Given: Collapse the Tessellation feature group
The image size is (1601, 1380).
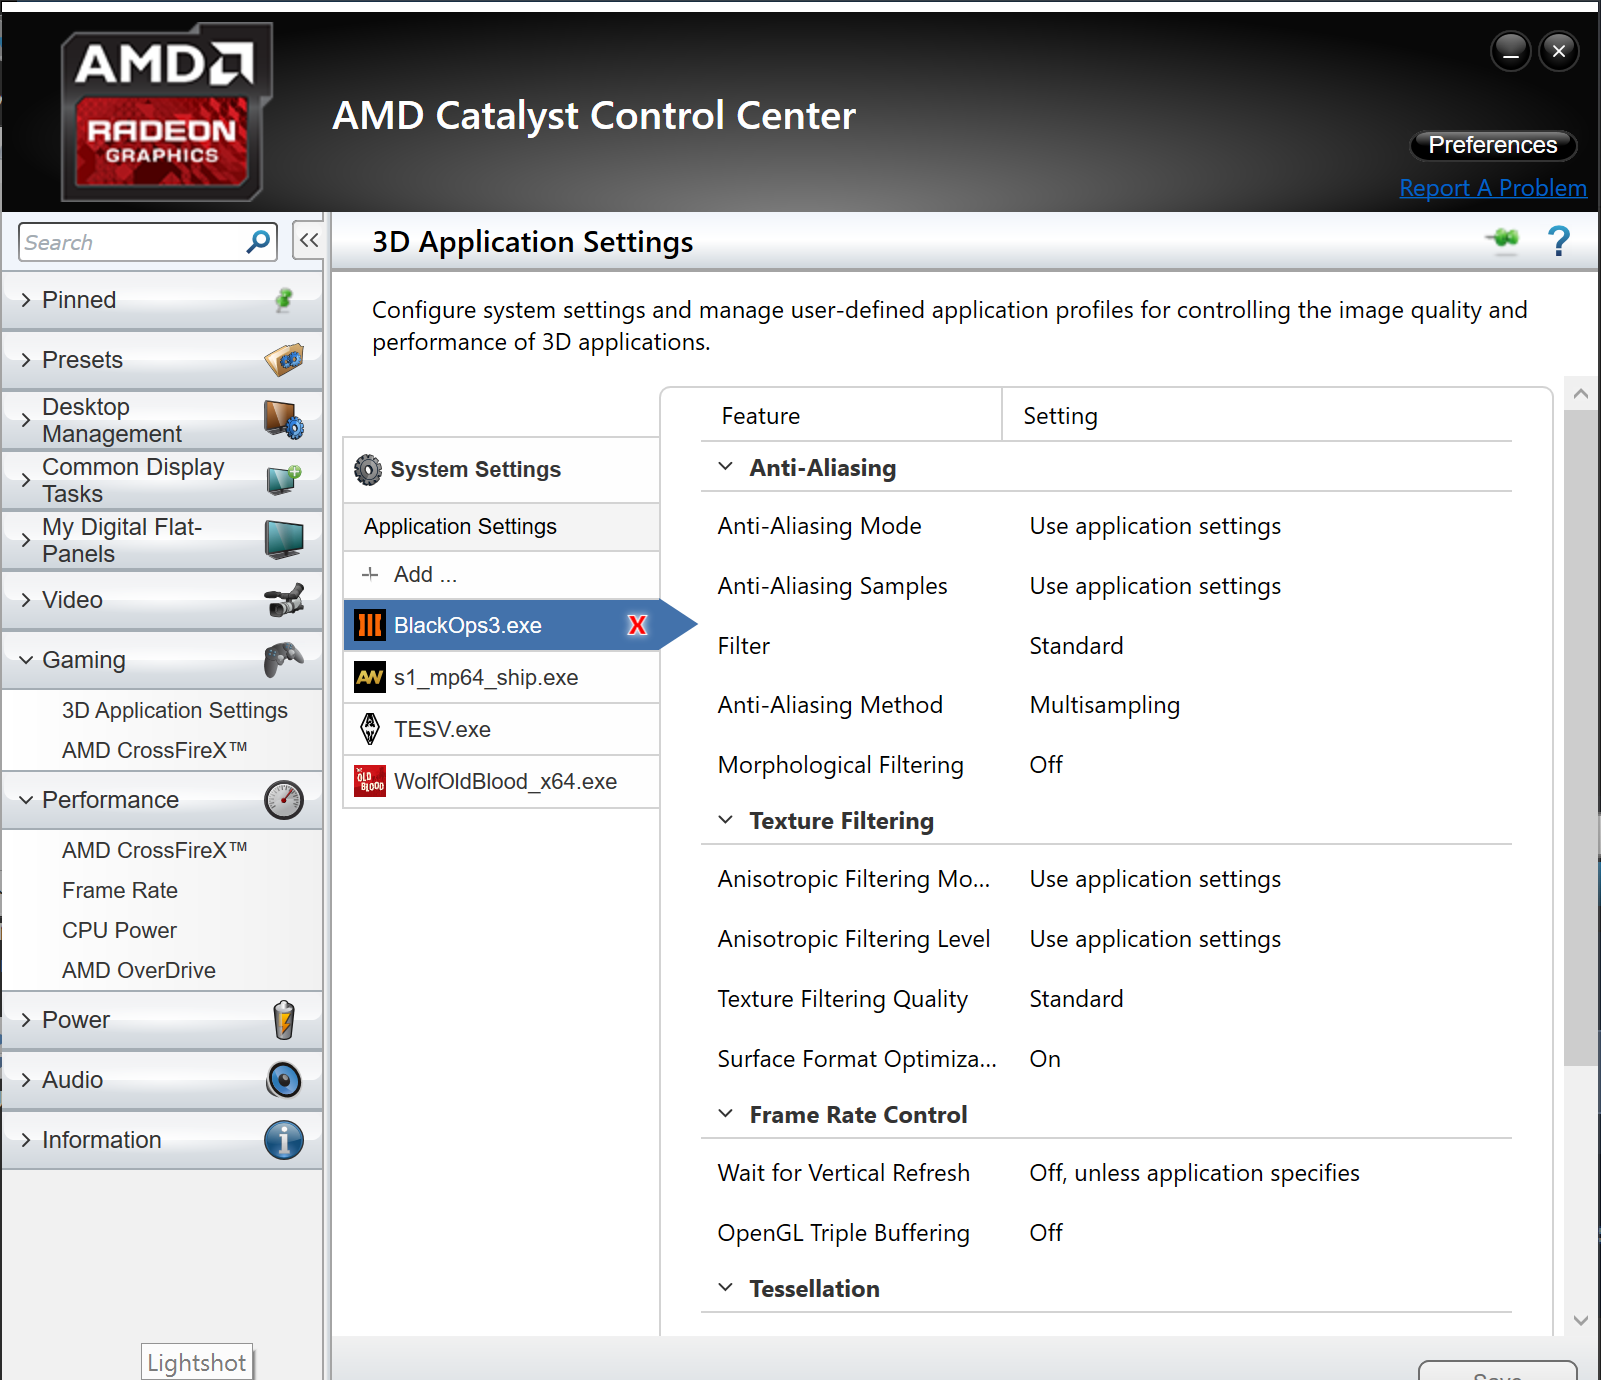Looking at the screenshot, I should coord(726,1288).
